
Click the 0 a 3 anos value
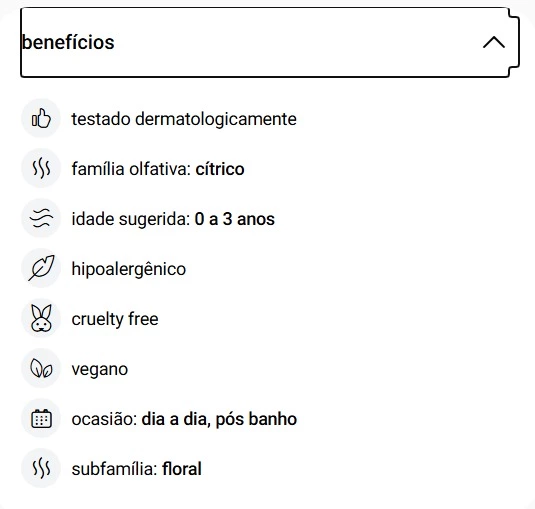pyautogui.click(x=234, y=219)
